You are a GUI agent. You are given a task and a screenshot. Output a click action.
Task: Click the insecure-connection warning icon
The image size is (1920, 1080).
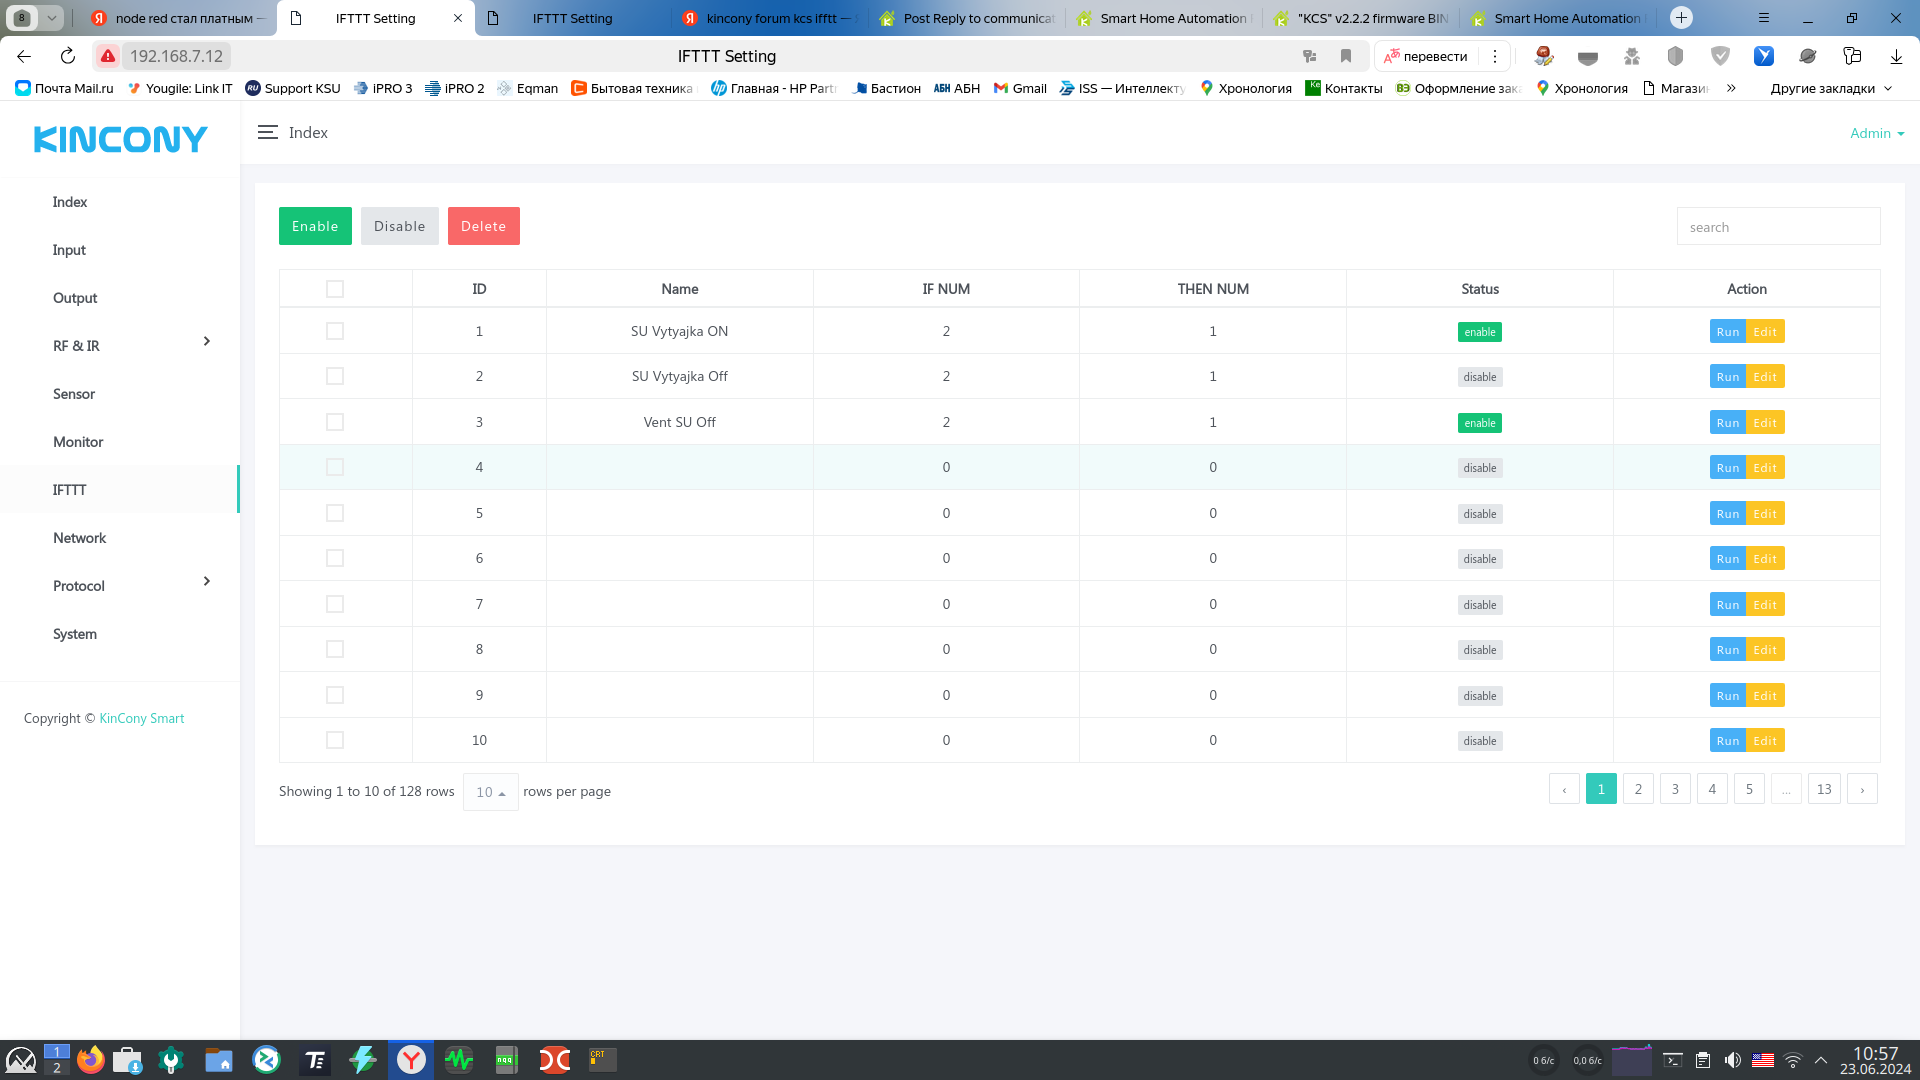(x=108, y=56)
